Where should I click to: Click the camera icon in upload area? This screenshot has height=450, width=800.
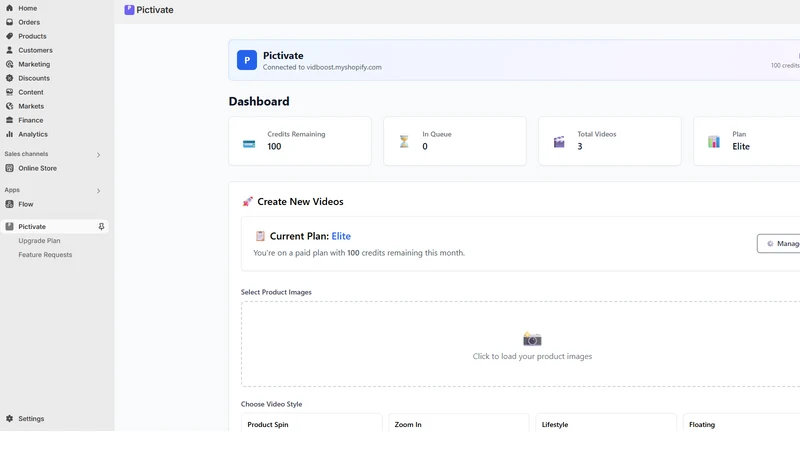(x=532, y=339)
